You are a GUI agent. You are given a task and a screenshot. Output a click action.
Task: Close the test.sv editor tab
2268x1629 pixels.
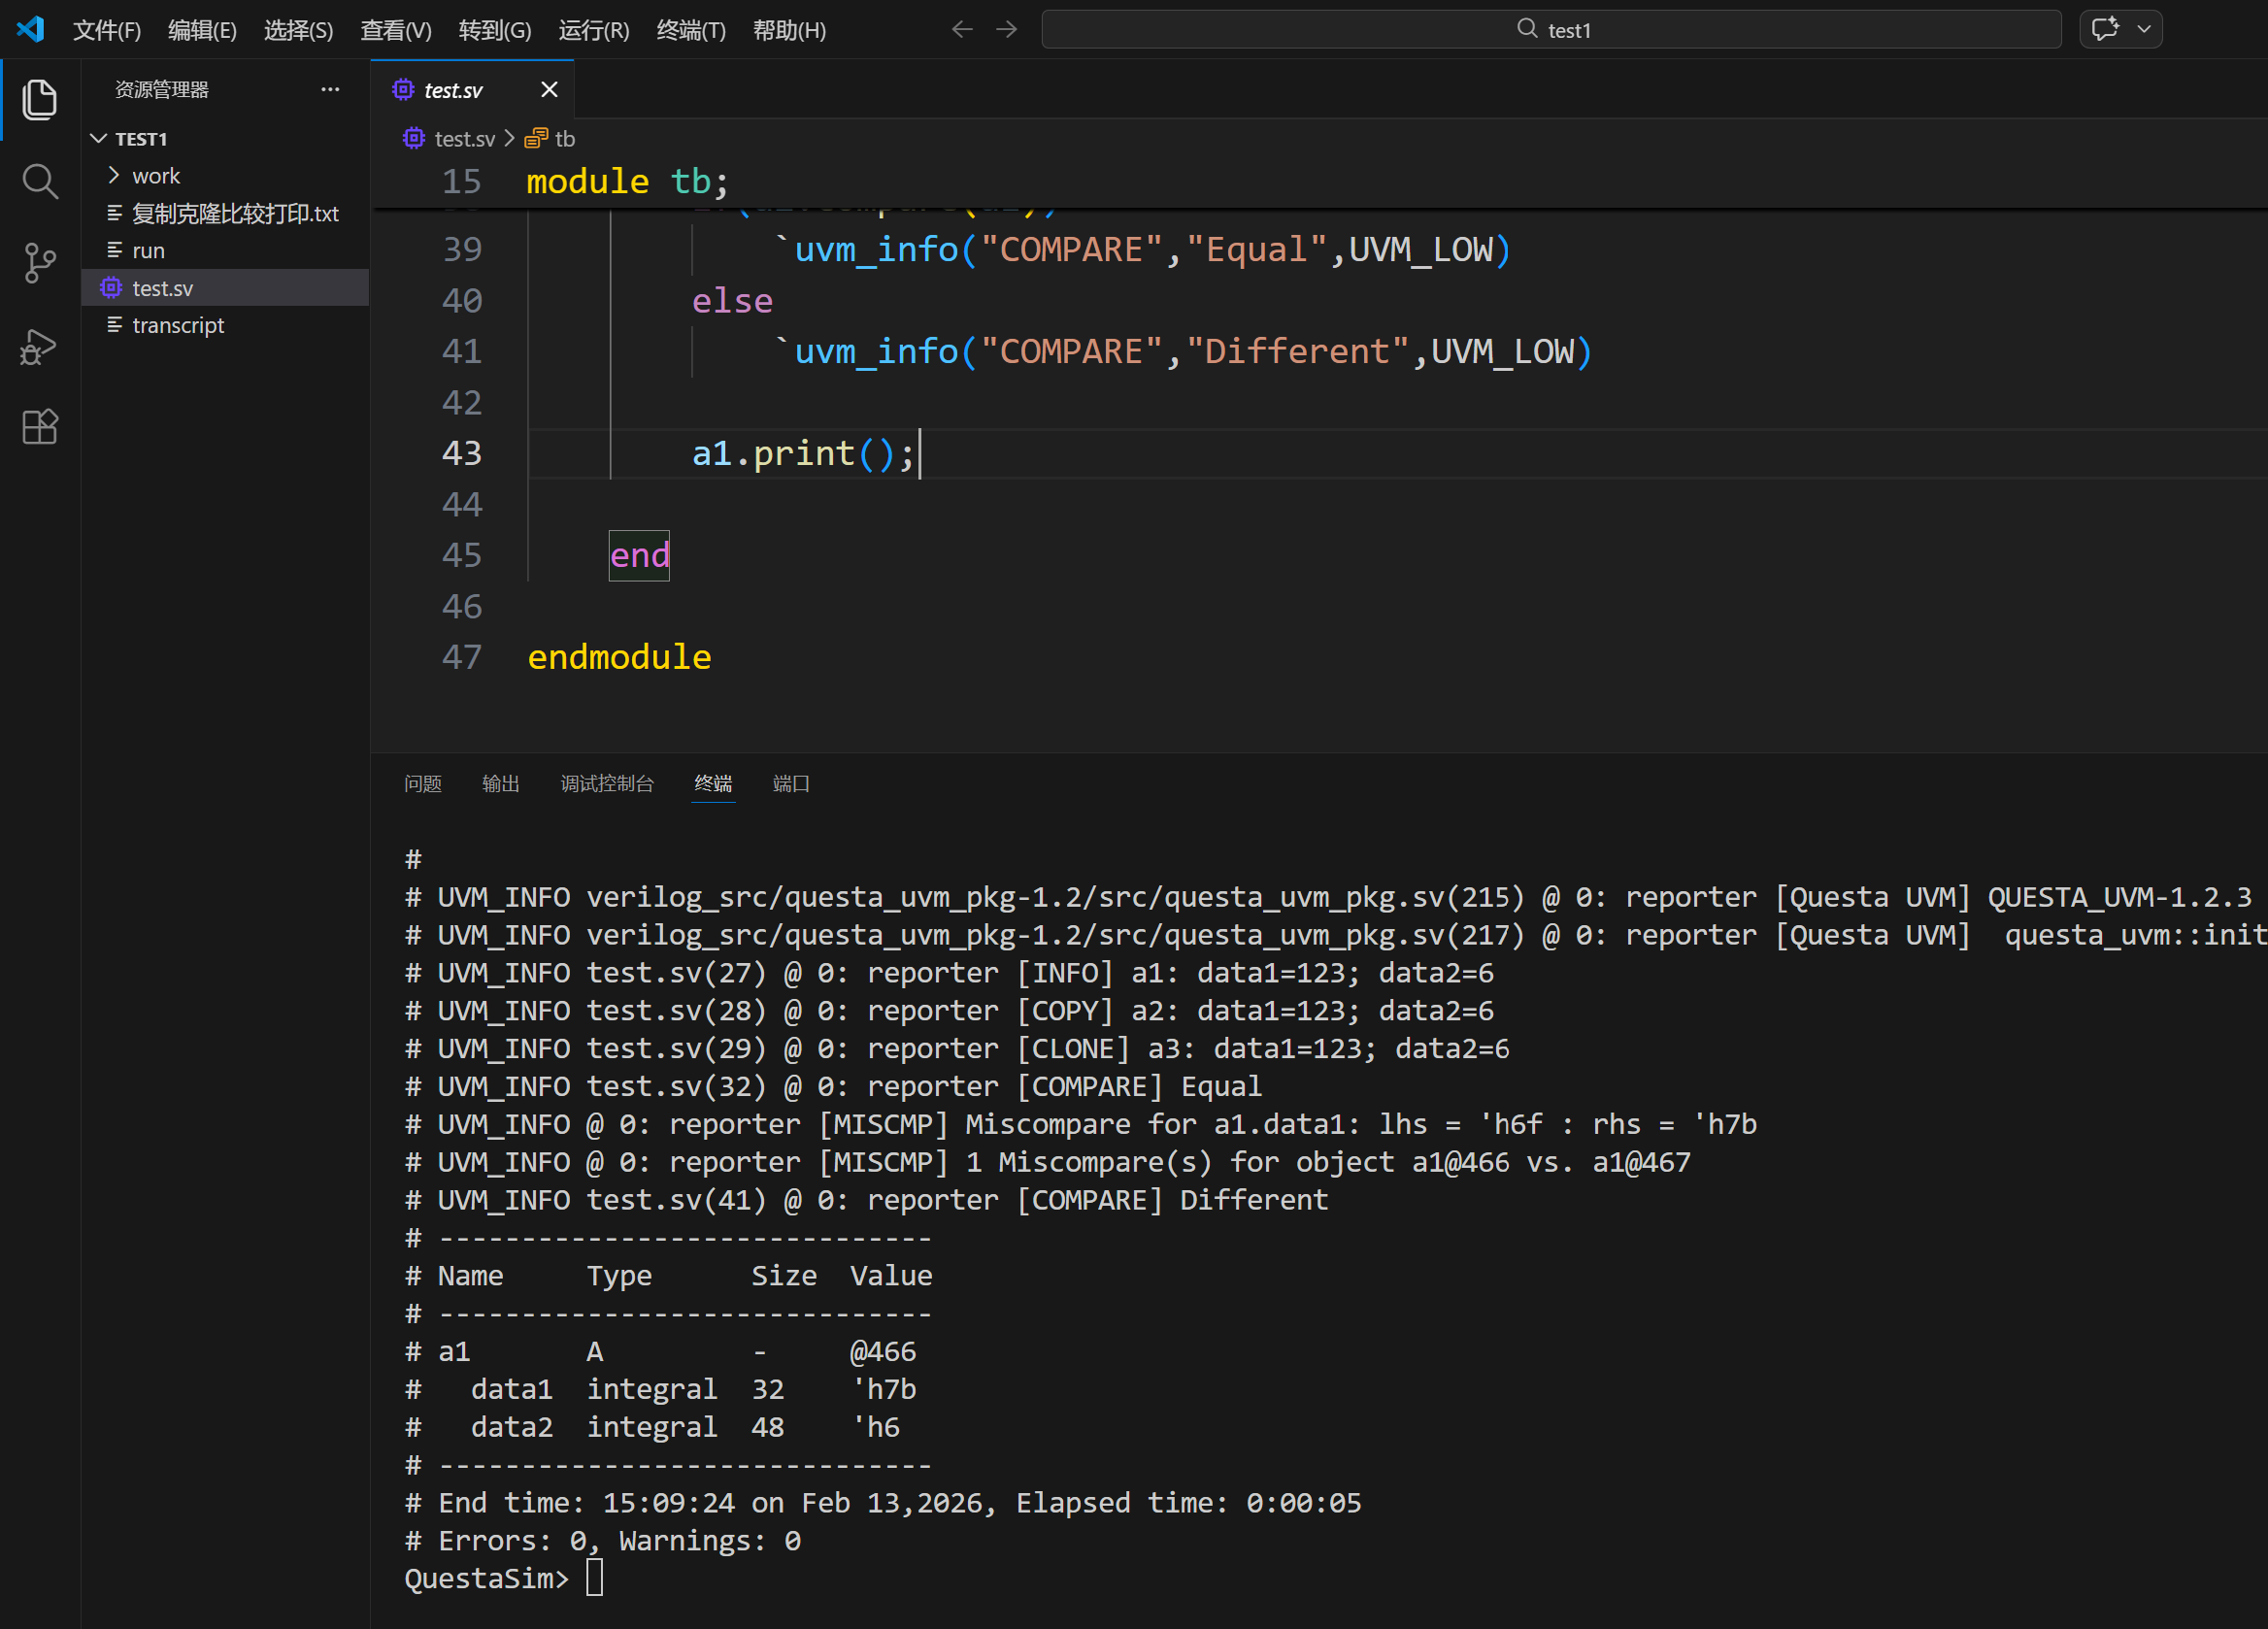pos(549,89)
